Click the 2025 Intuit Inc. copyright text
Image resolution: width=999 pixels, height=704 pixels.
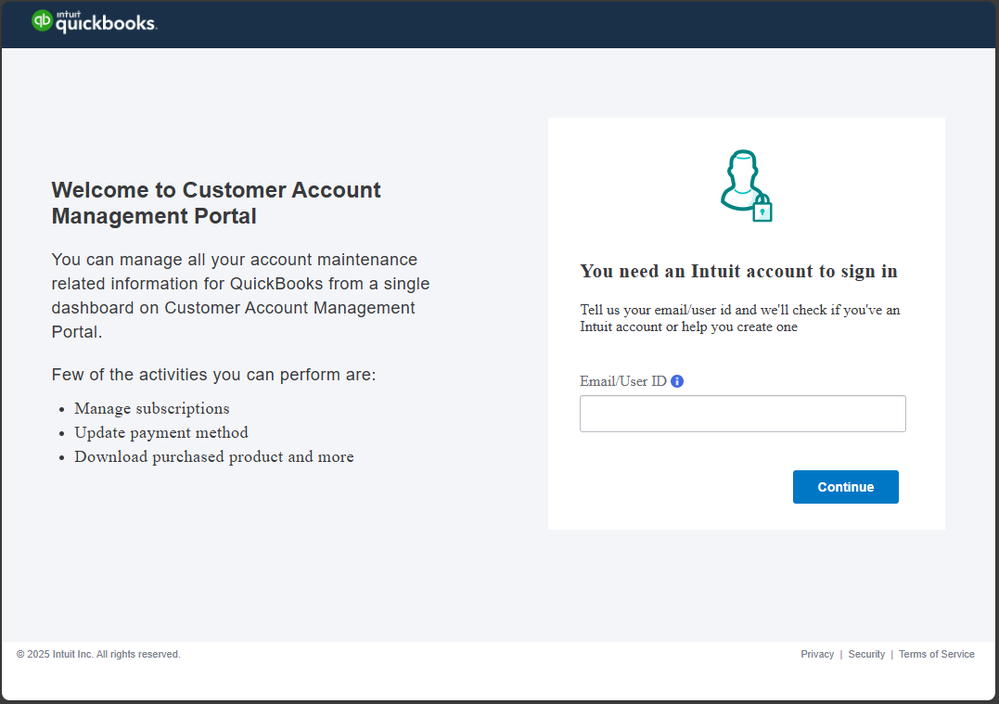[98, 654]
